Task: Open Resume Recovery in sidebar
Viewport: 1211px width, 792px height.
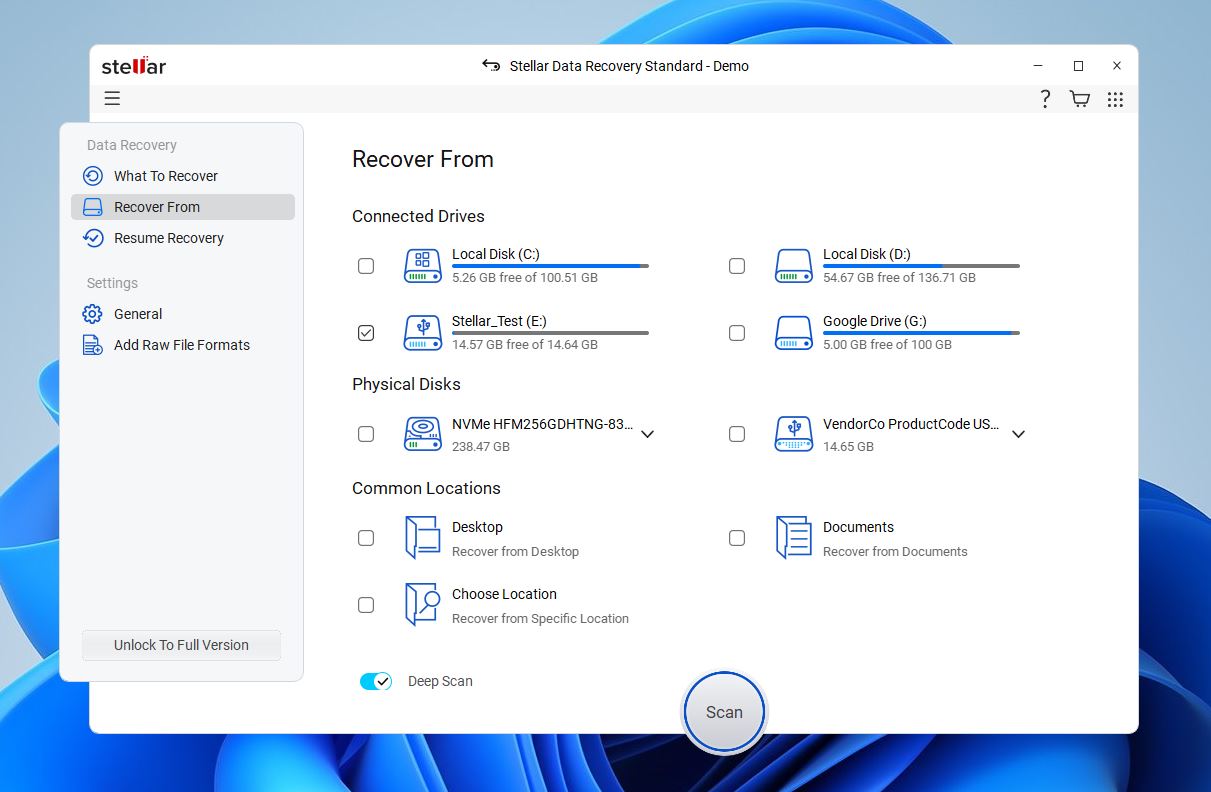Action: (182, 238)
